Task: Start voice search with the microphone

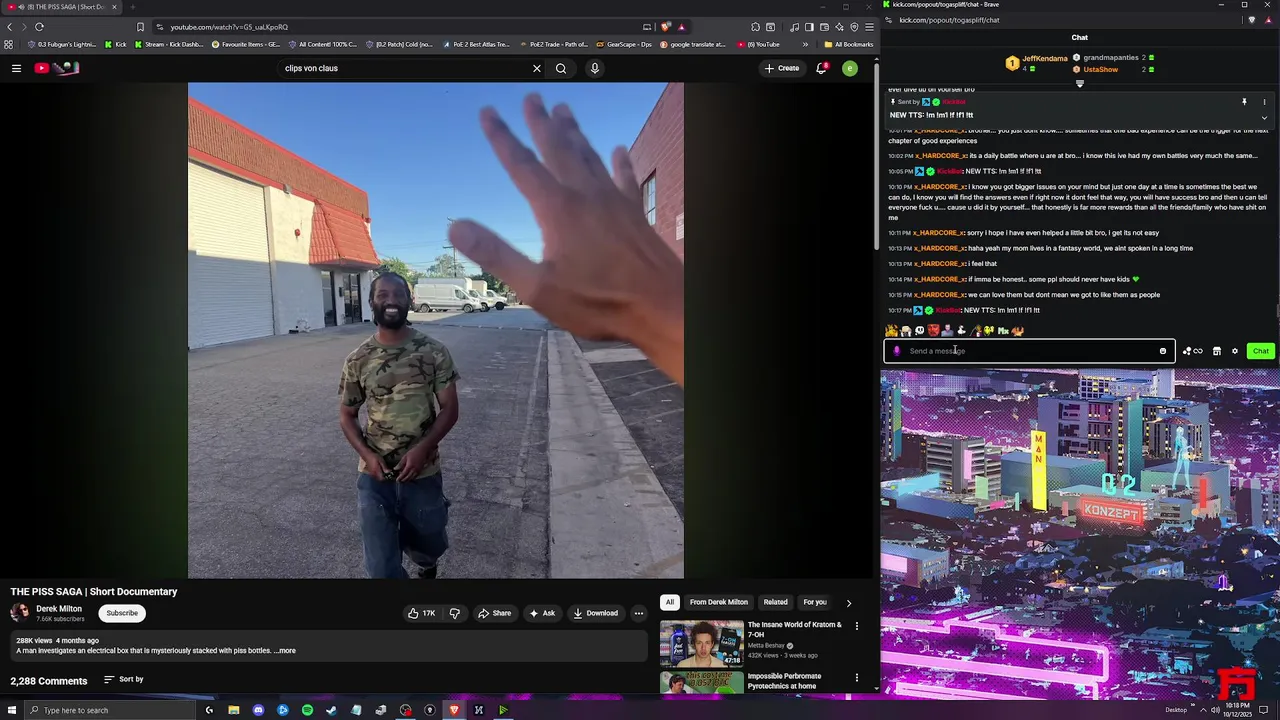Action: (594, 68)
